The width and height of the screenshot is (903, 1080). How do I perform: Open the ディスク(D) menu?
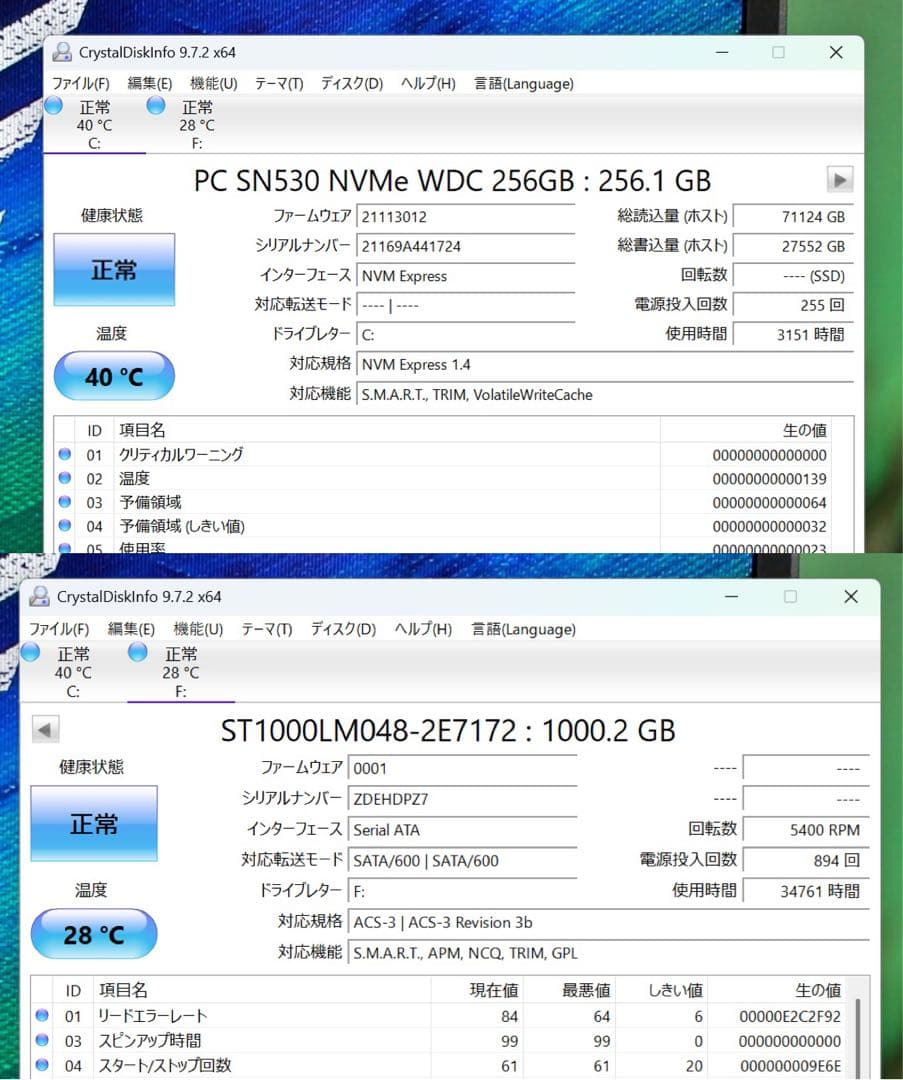(350, 84)
